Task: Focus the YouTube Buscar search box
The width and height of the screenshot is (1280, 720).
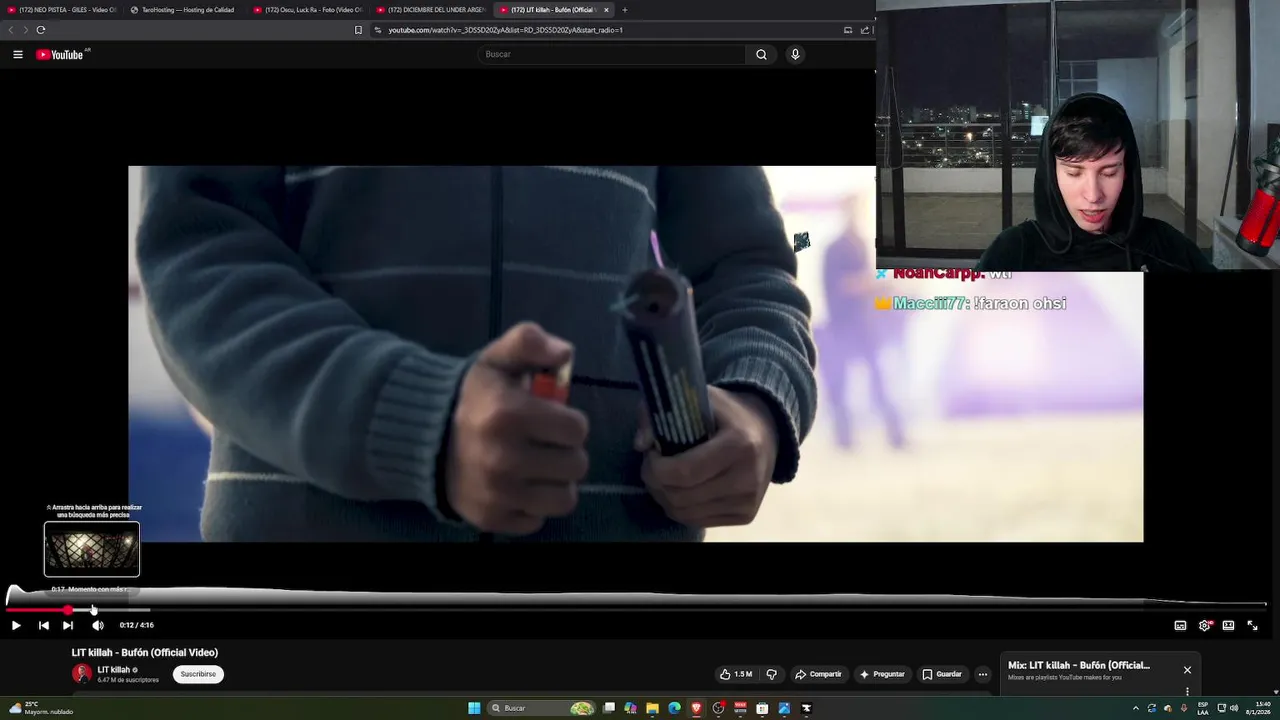Action: 612,54
